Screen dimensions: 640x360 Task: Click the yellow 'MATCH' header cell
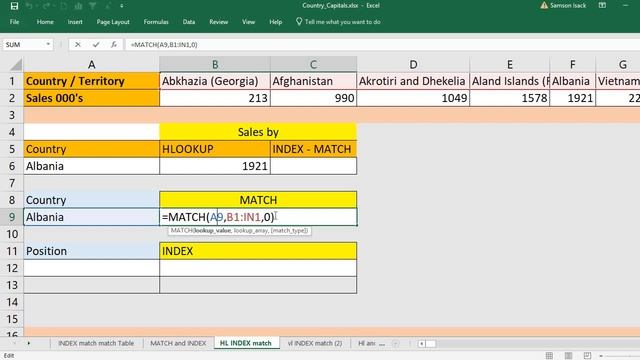pyautogui.click(x=258, y=200)
